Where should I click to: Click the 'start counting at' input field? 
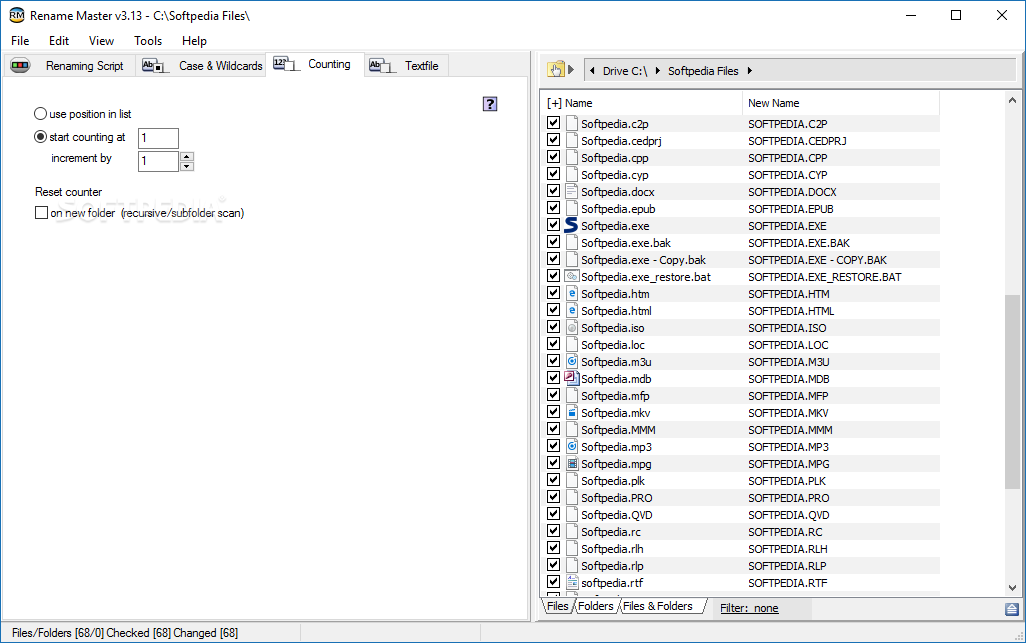158,138
